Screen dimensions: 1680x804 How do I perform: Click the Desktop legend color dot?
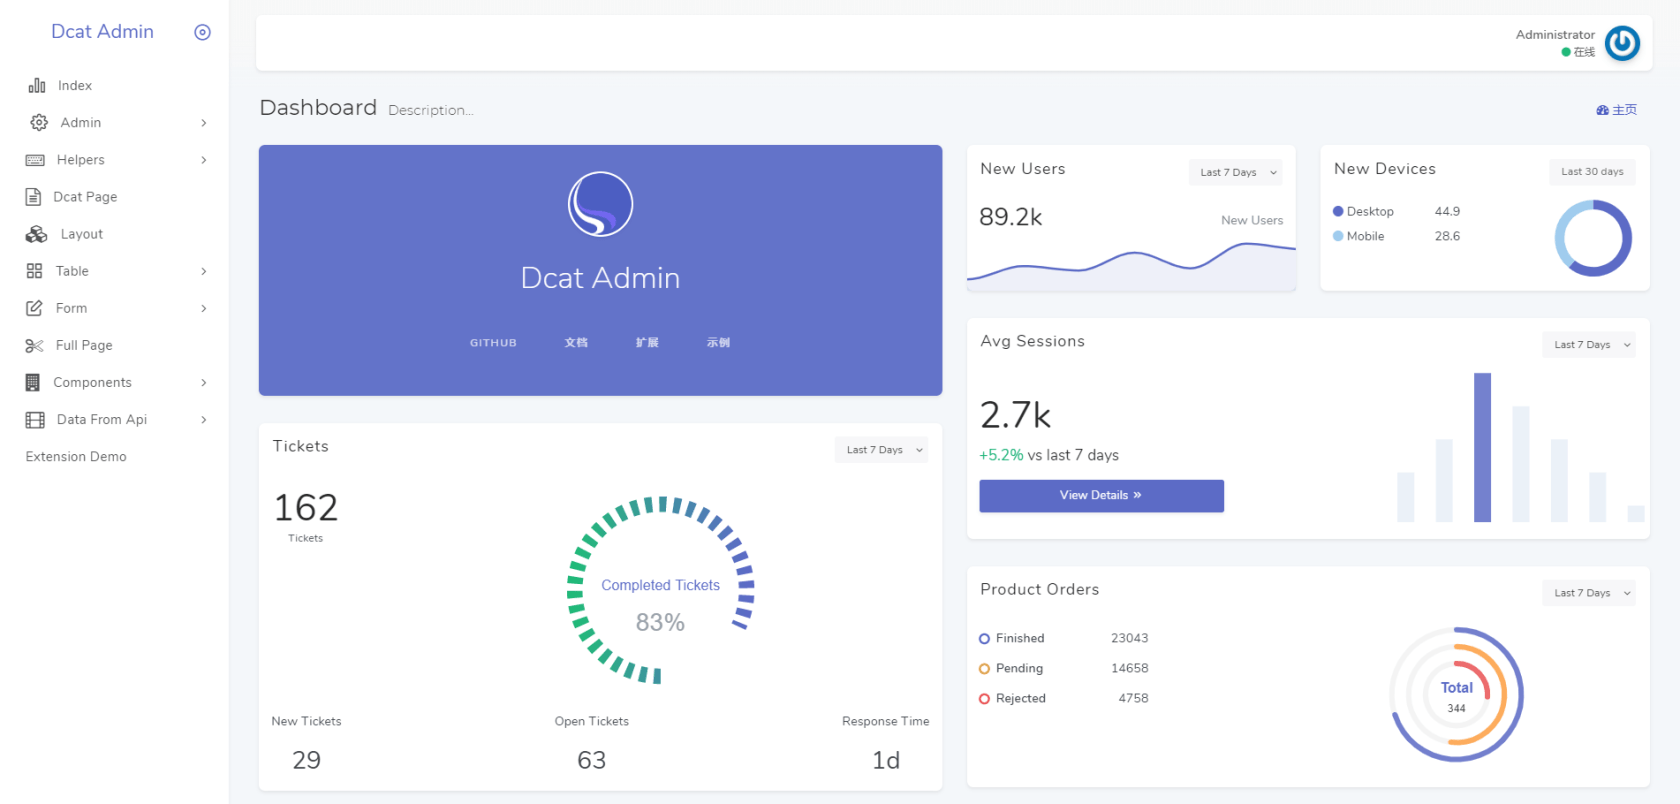1338,212
